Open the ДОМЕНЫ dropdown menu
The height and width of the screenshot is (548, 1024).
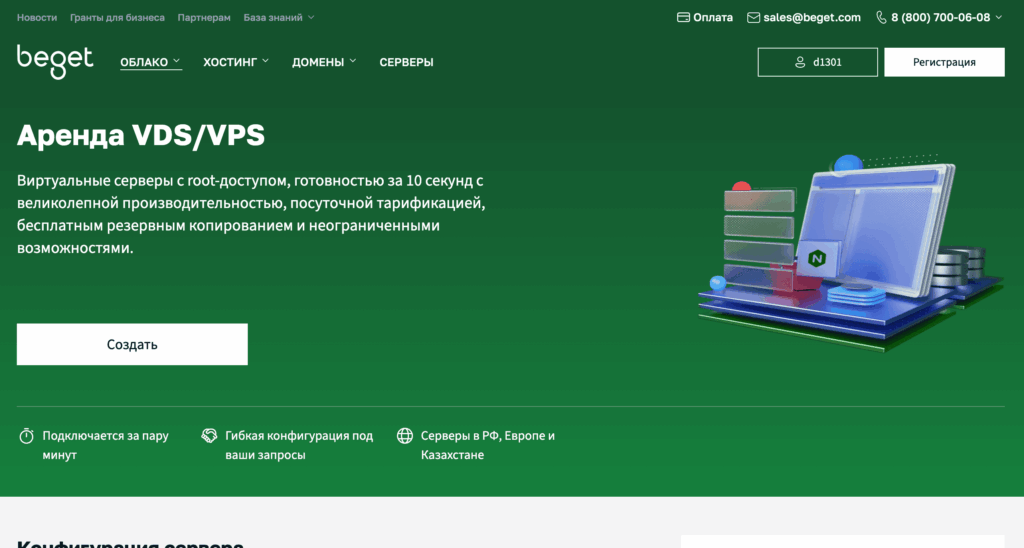point(324,62)
